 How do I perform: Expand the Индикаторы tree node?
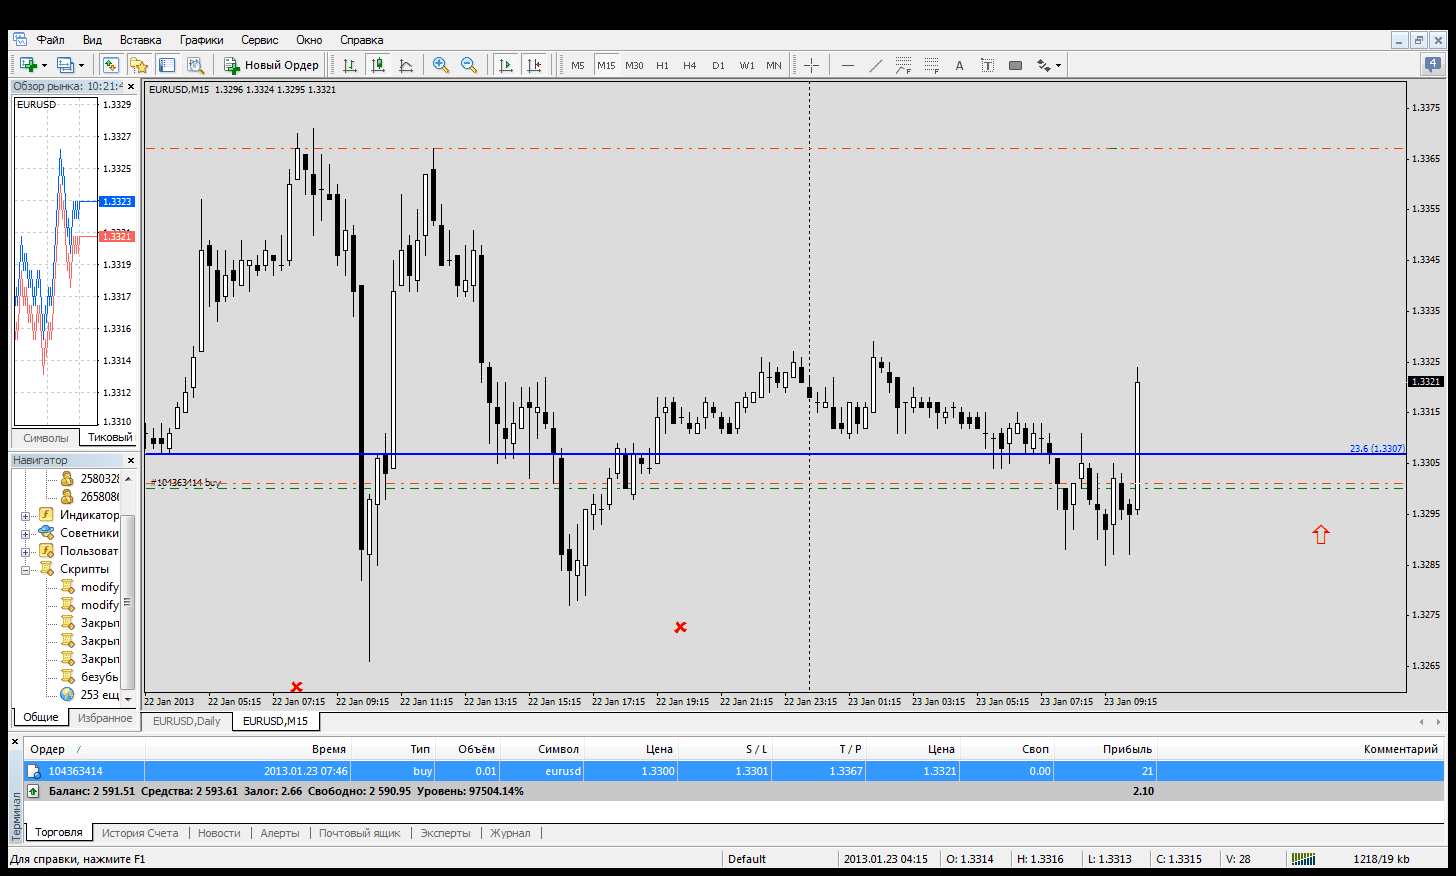click(25, 516)
